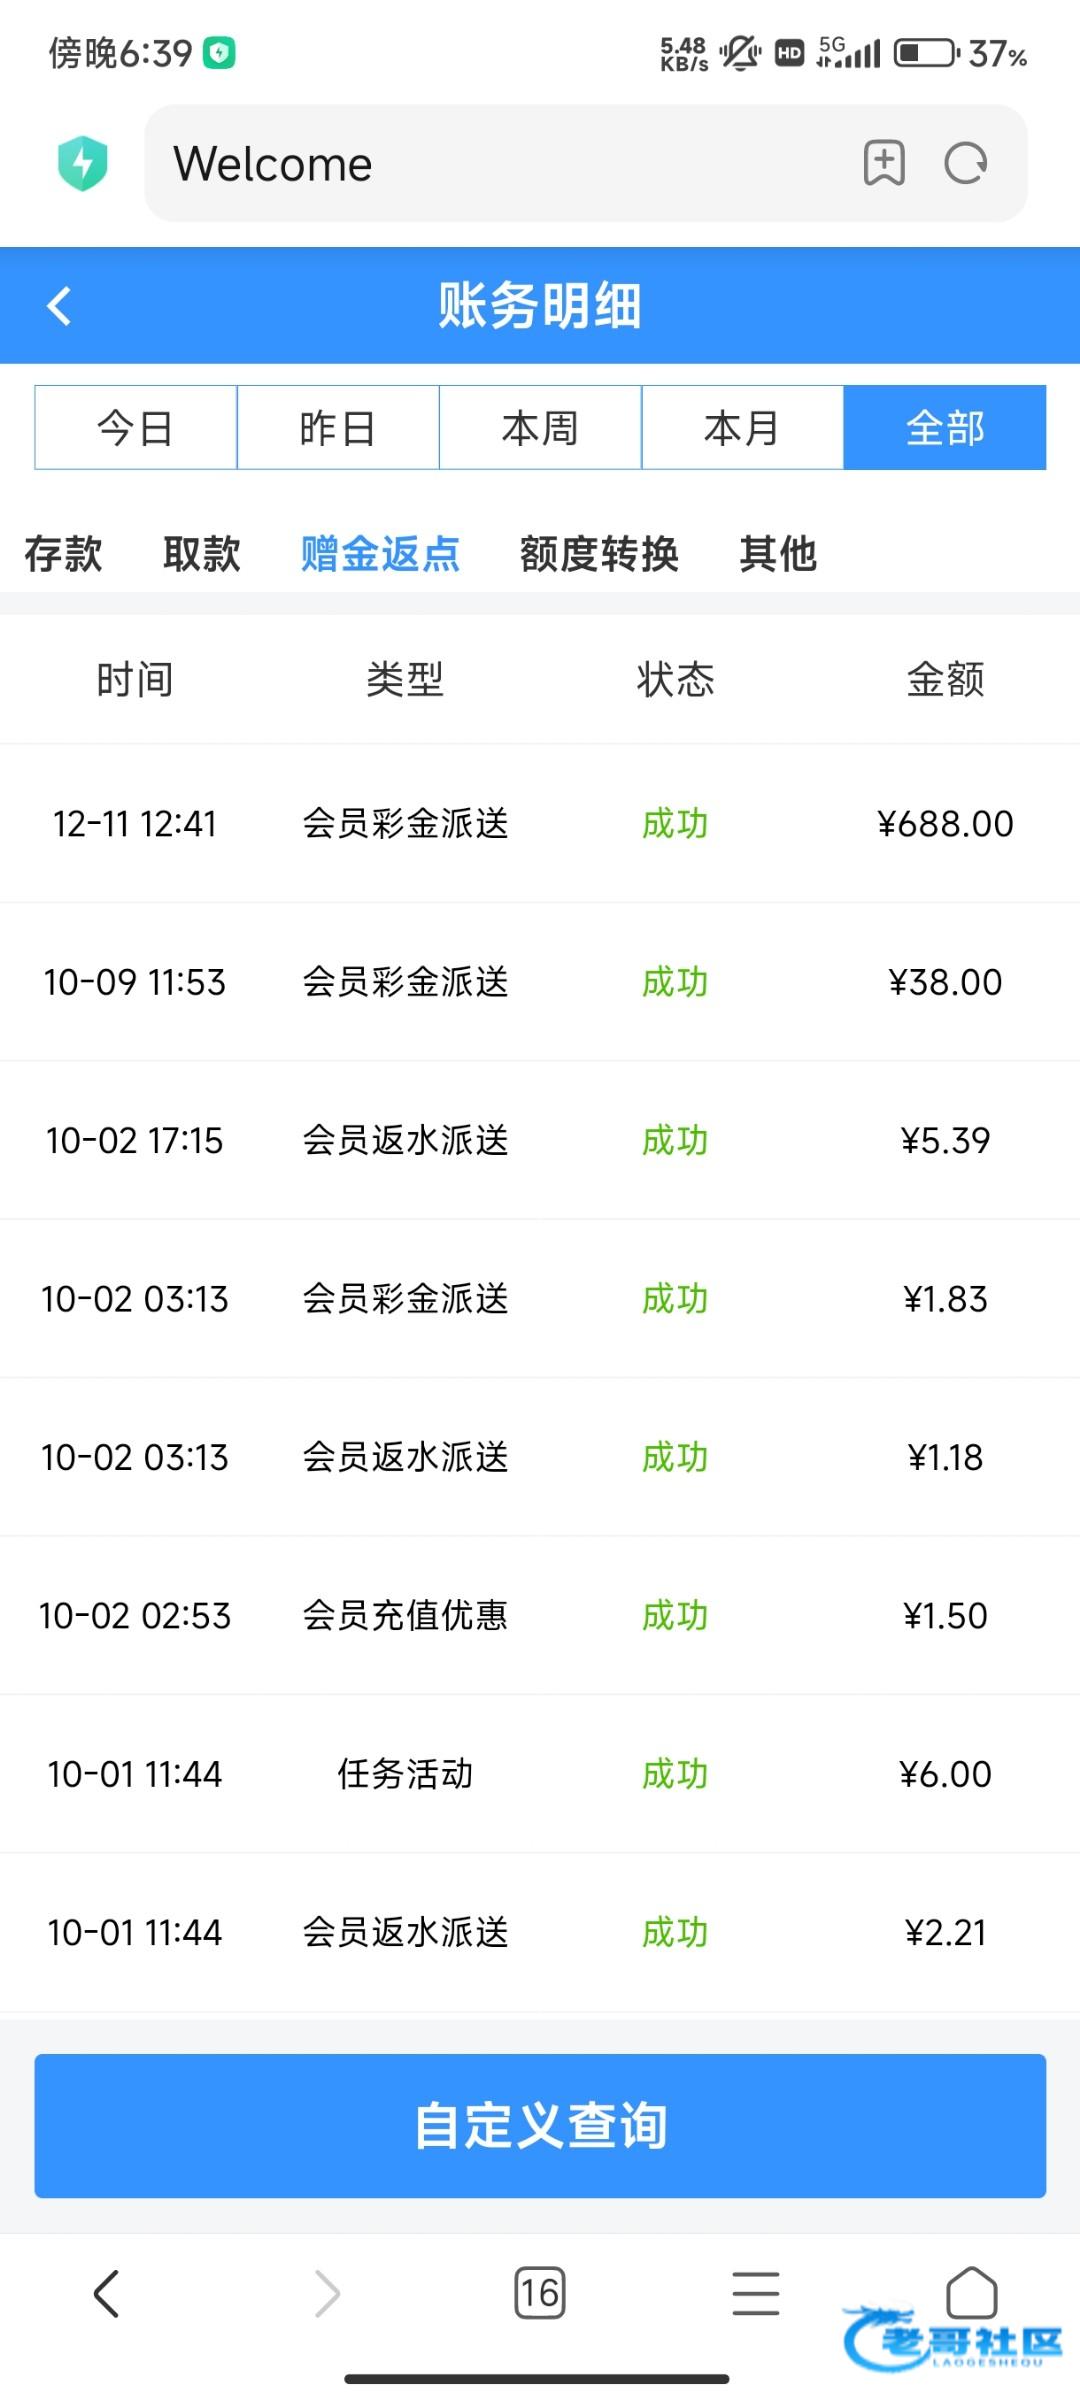The image size is (1080, 2400).
Task: Switch to the 本月 date filter
Action: pos(742,428)
